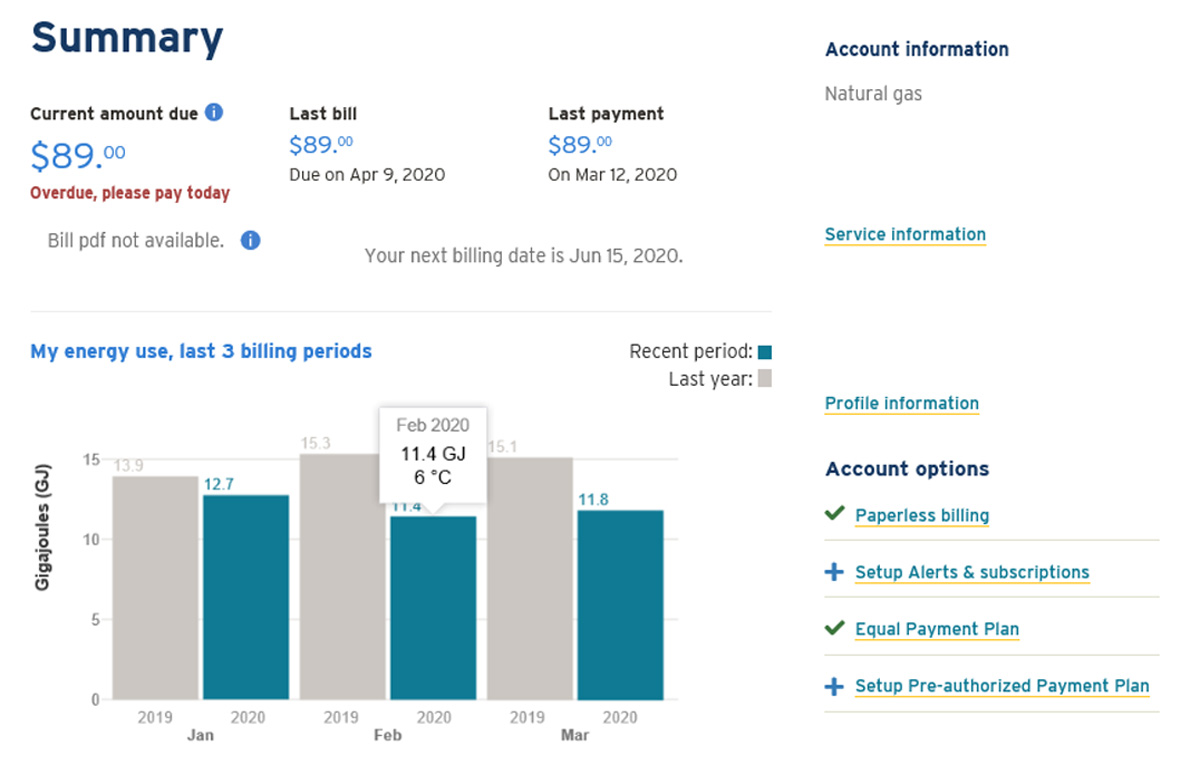
Task: Click the Feb 2019 gray bar
Action: 342,577
